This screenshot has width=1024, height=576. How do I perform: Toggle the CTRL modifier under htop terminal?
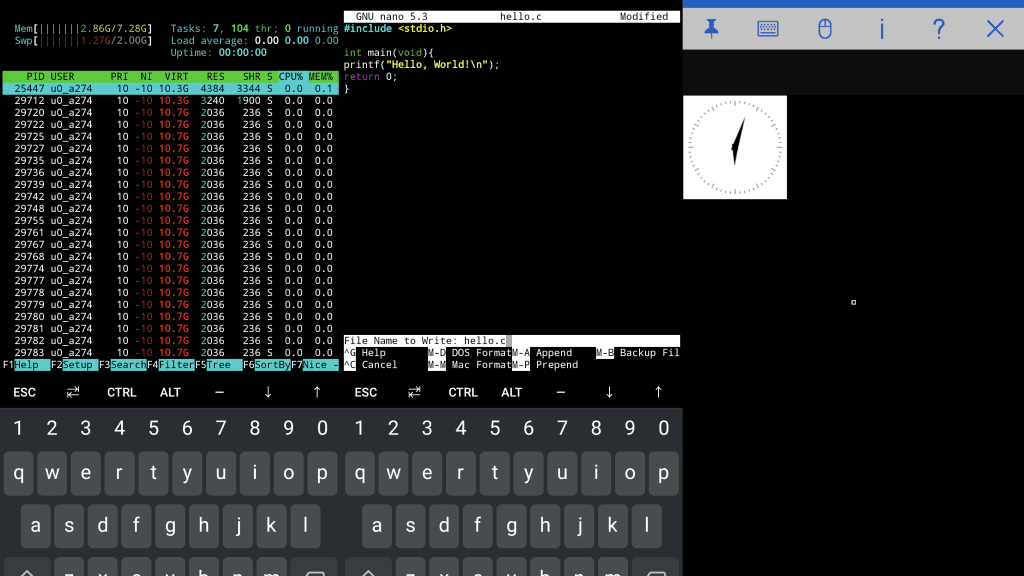click(x=121, y=392)
